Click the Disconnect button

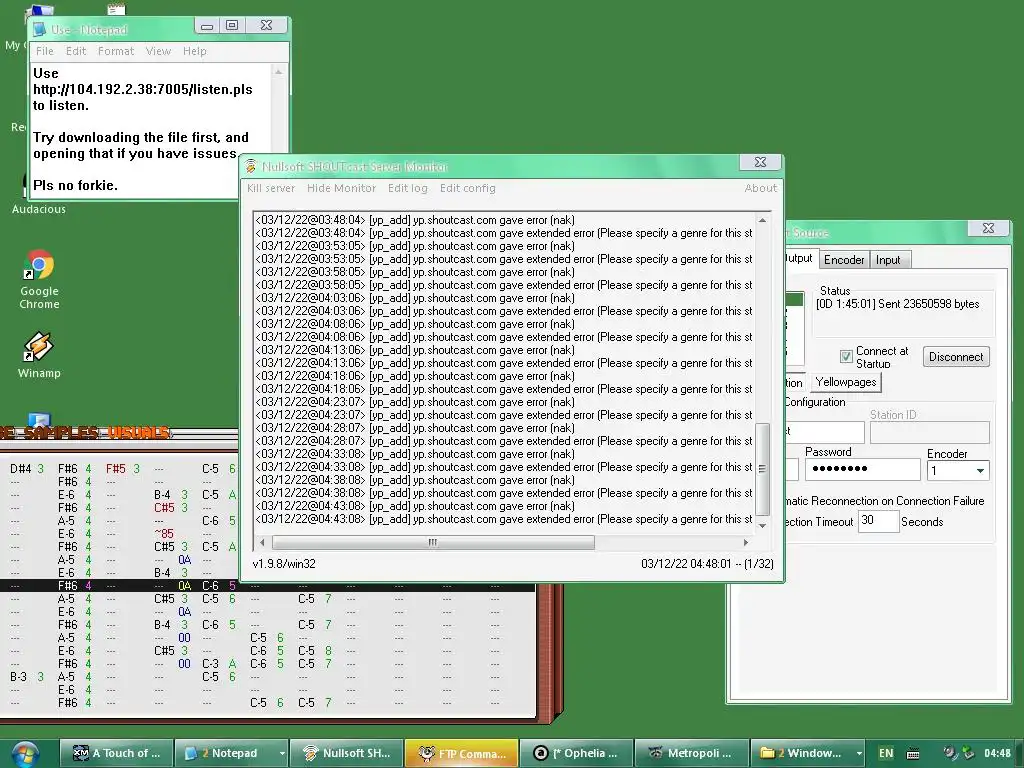coord(956,357)
